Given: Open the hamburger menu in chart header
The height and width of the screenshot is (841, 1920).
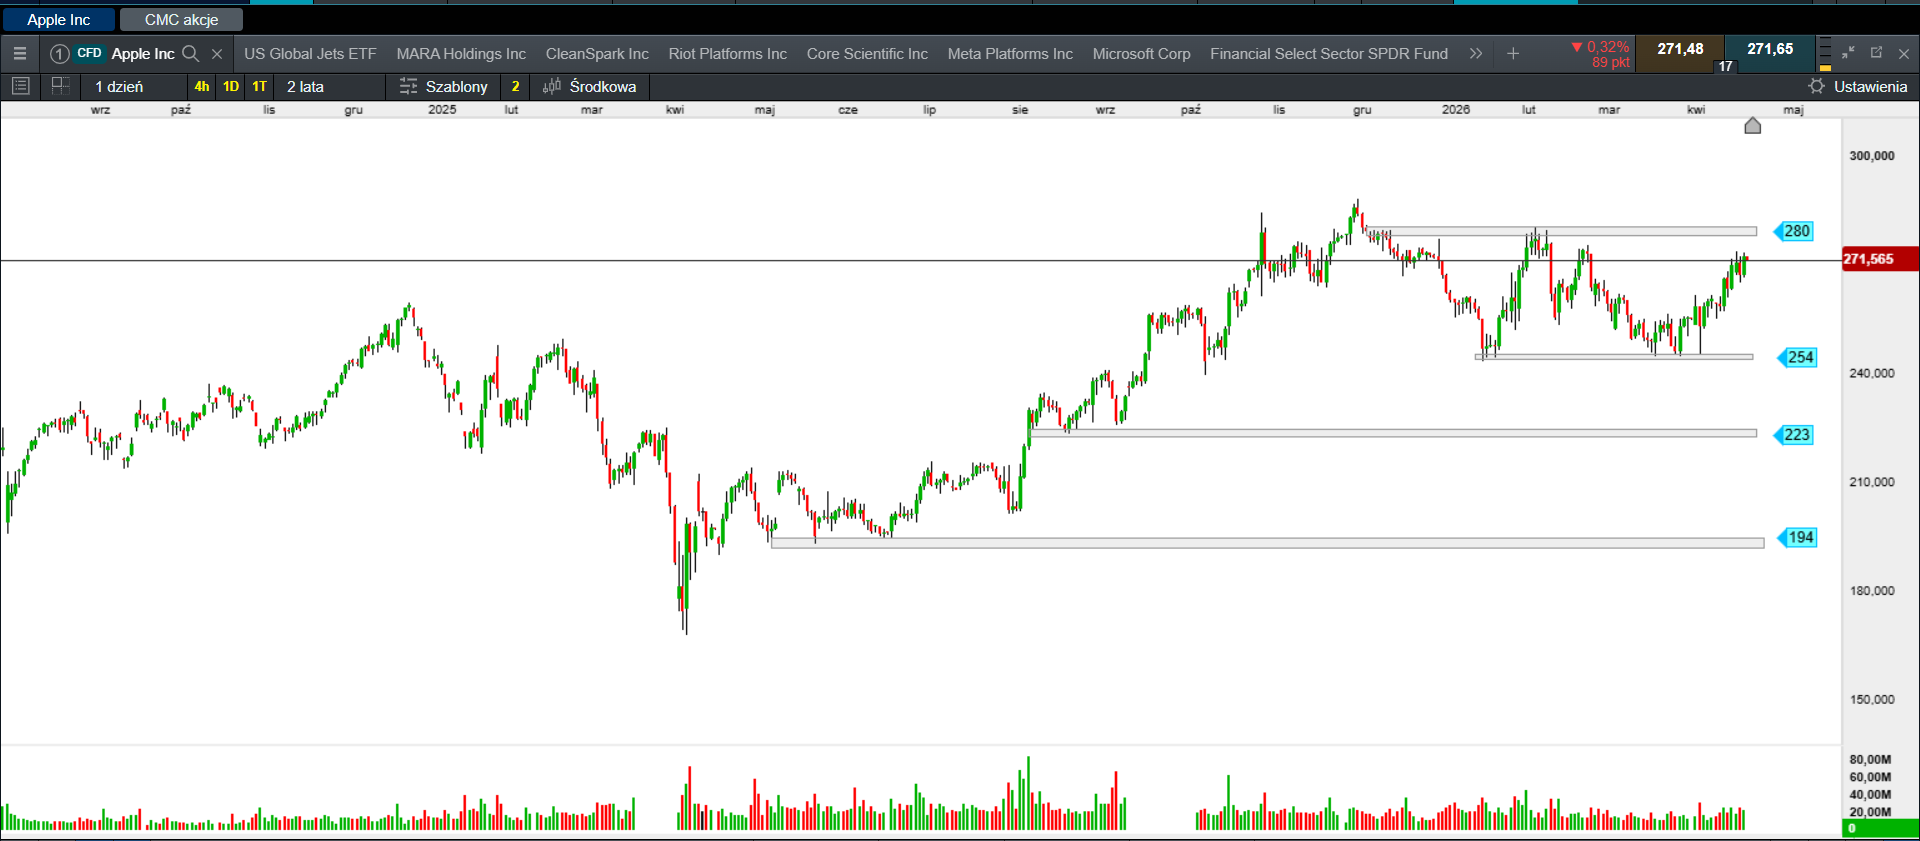Looking at the screenshot, I should click(x=20, y=54).
